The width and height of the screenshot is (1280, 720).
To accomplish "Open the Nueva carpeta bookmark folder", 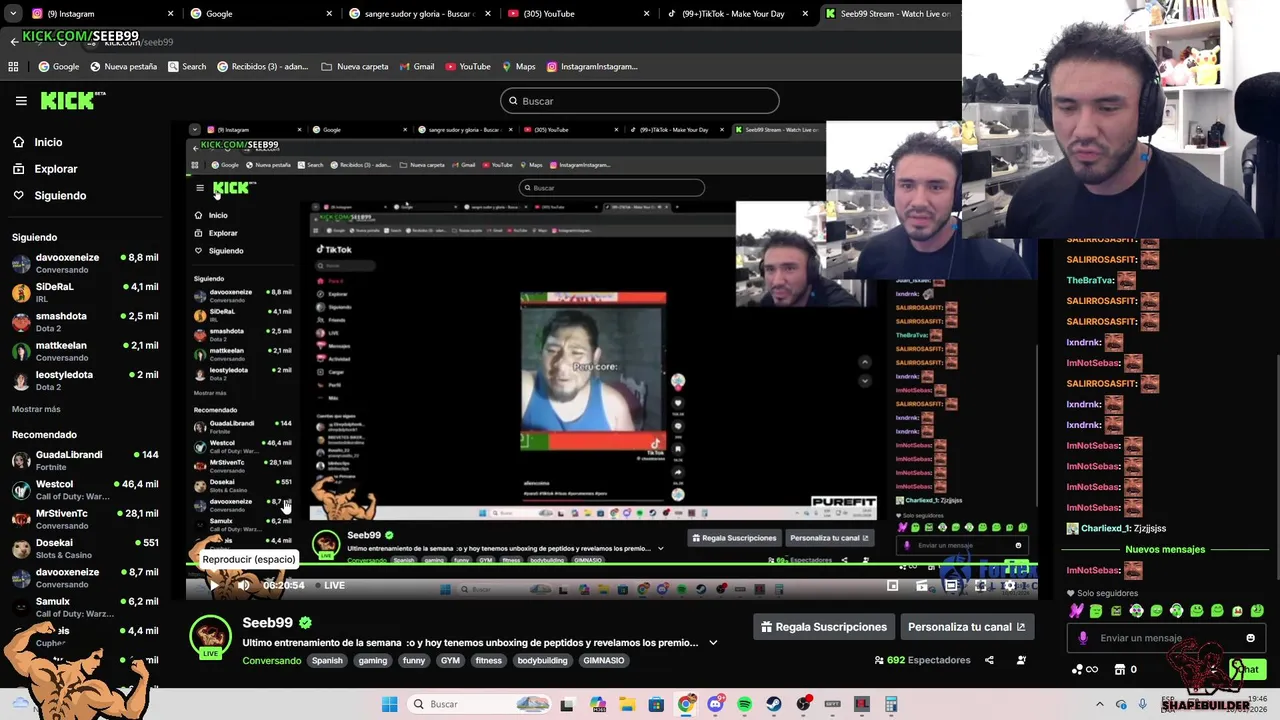I will point(355,67).
